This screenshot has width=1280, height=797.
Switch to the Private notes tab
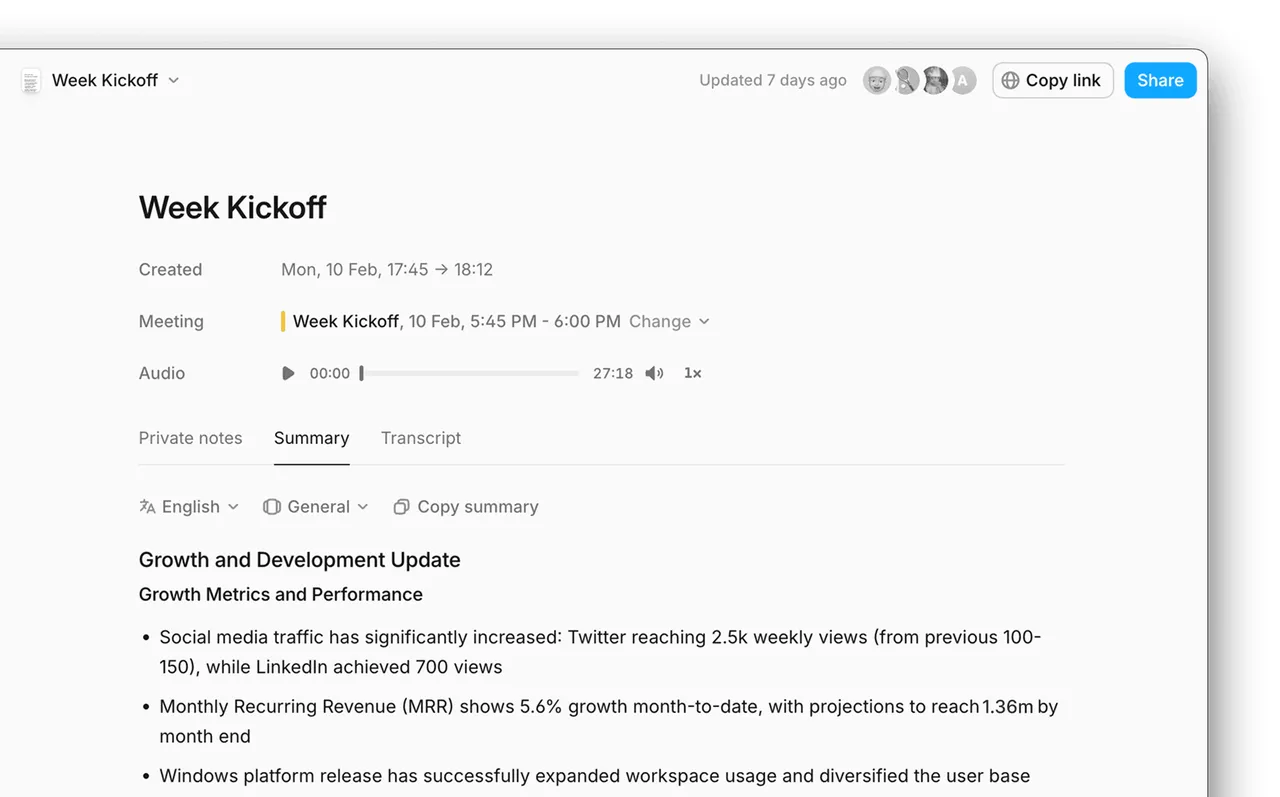point(190,438)
